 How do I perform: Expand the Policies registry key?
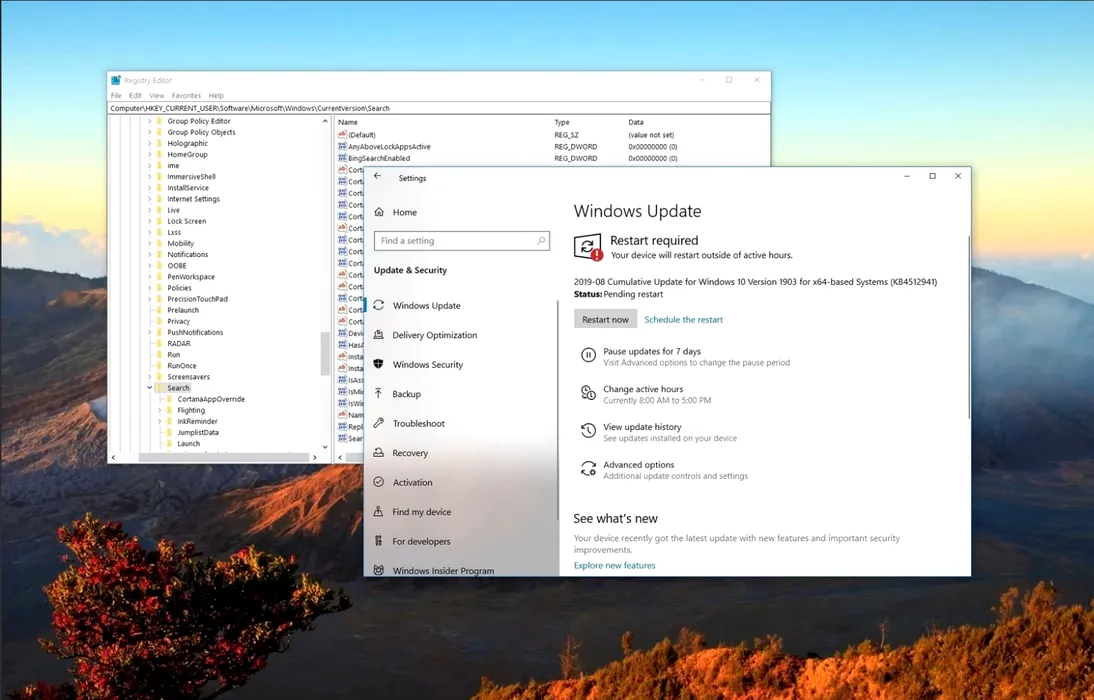pos(149,288)
